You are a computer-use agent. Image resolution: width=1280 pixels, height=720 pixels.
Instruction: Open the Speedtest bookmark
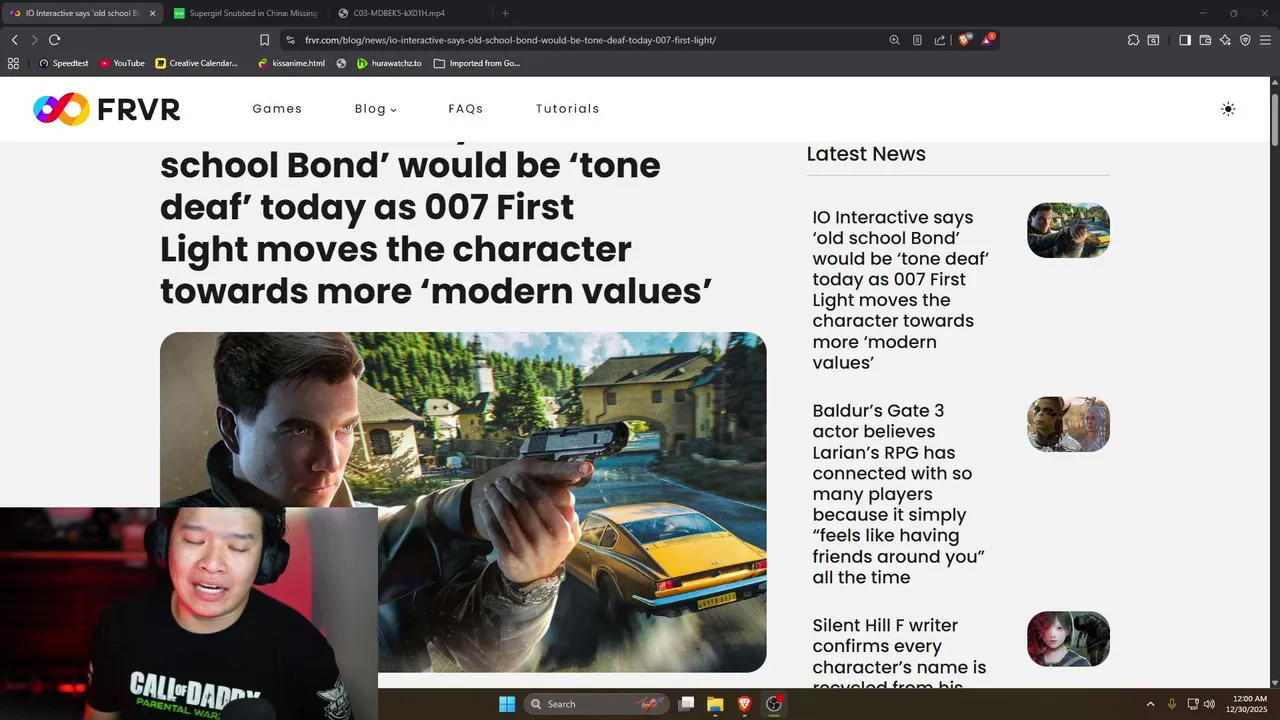point(63,63)
